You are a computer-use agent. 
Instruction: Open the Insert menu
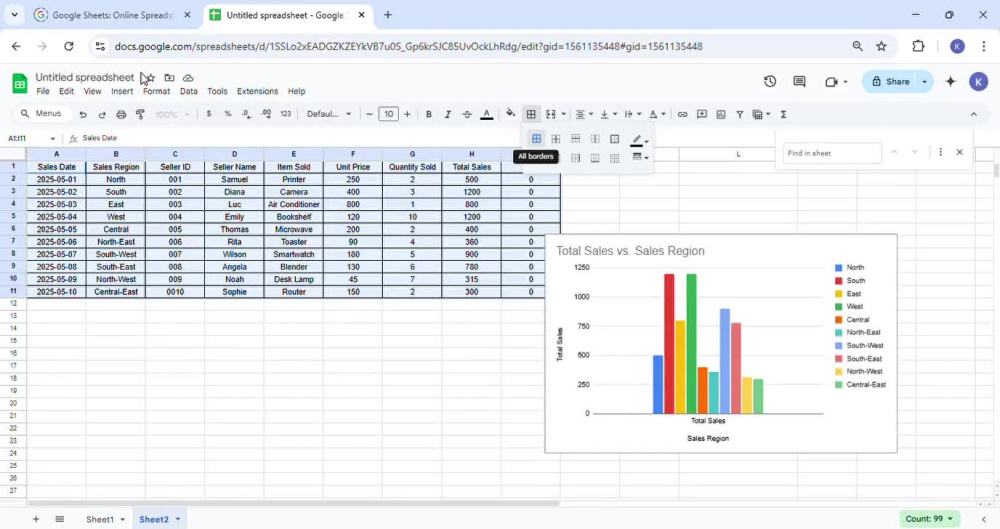pyautogui.click(x=122, y=91)
